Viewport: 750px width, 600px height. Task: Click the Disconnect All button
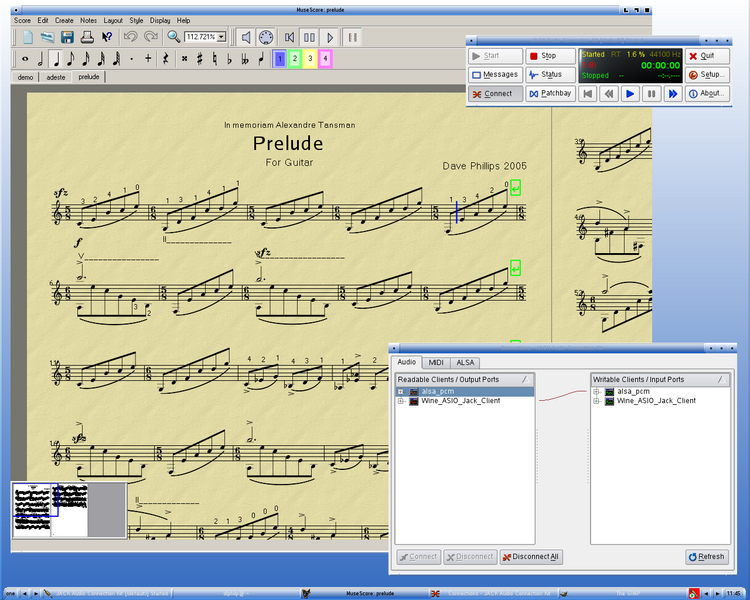click(531, 557)
